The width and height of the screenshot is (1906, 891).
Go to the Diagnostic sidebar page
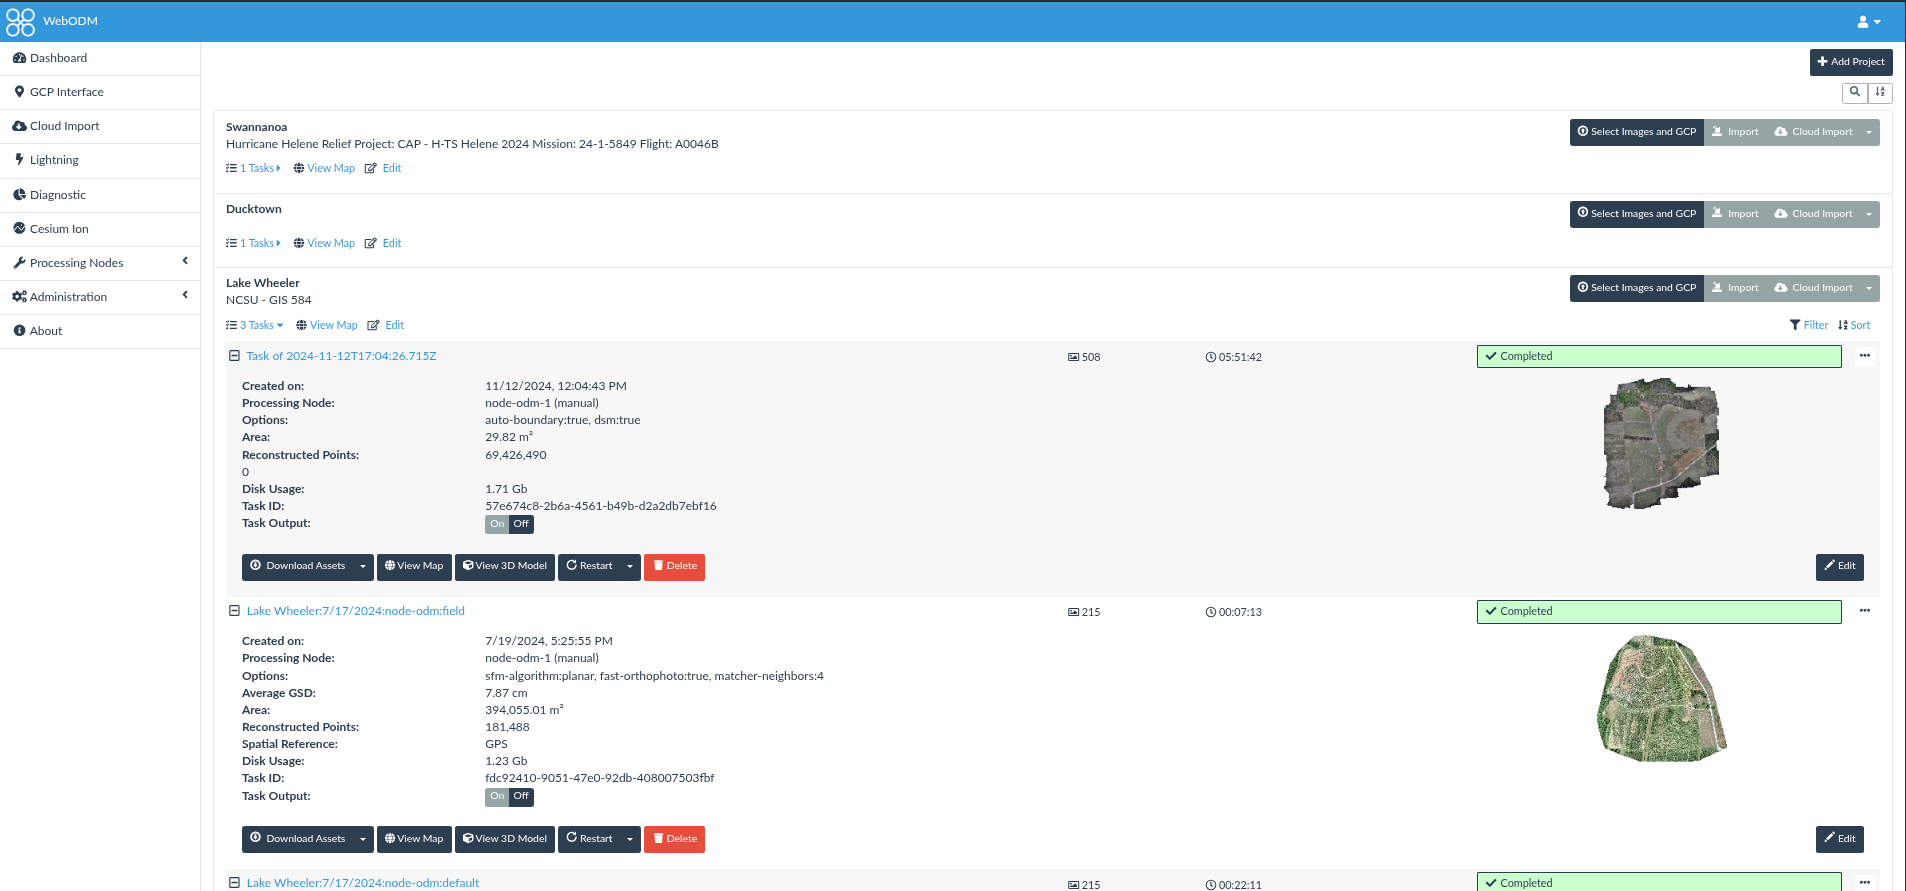pos(57,195)
